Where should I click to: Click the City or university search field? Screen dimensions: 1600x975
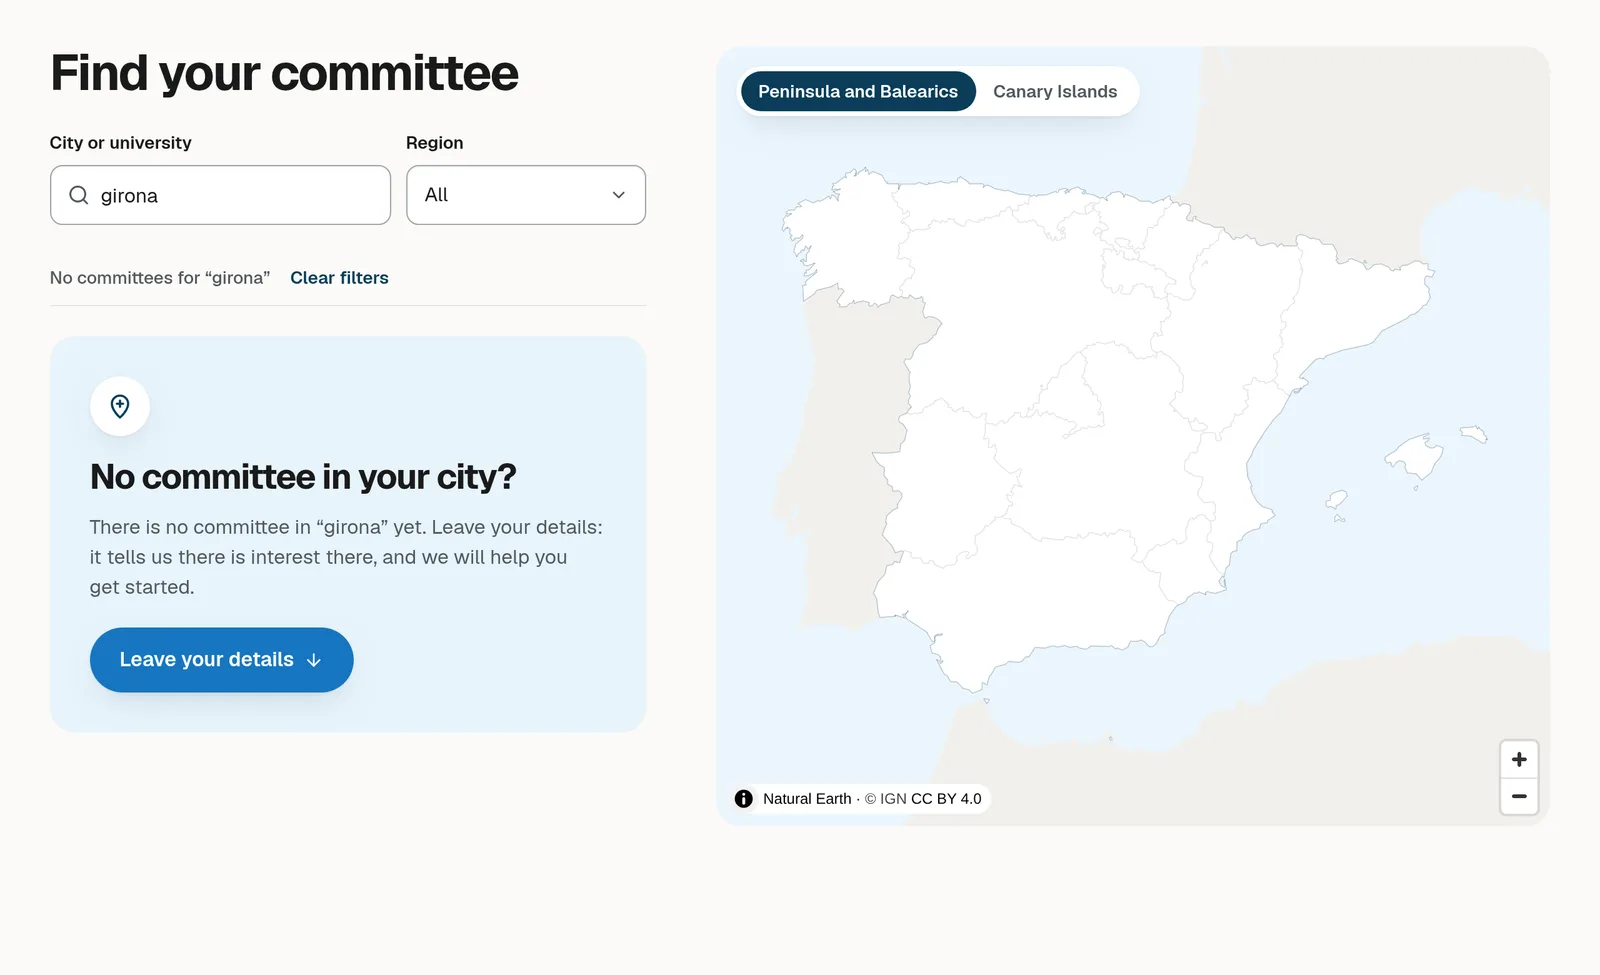220,195
